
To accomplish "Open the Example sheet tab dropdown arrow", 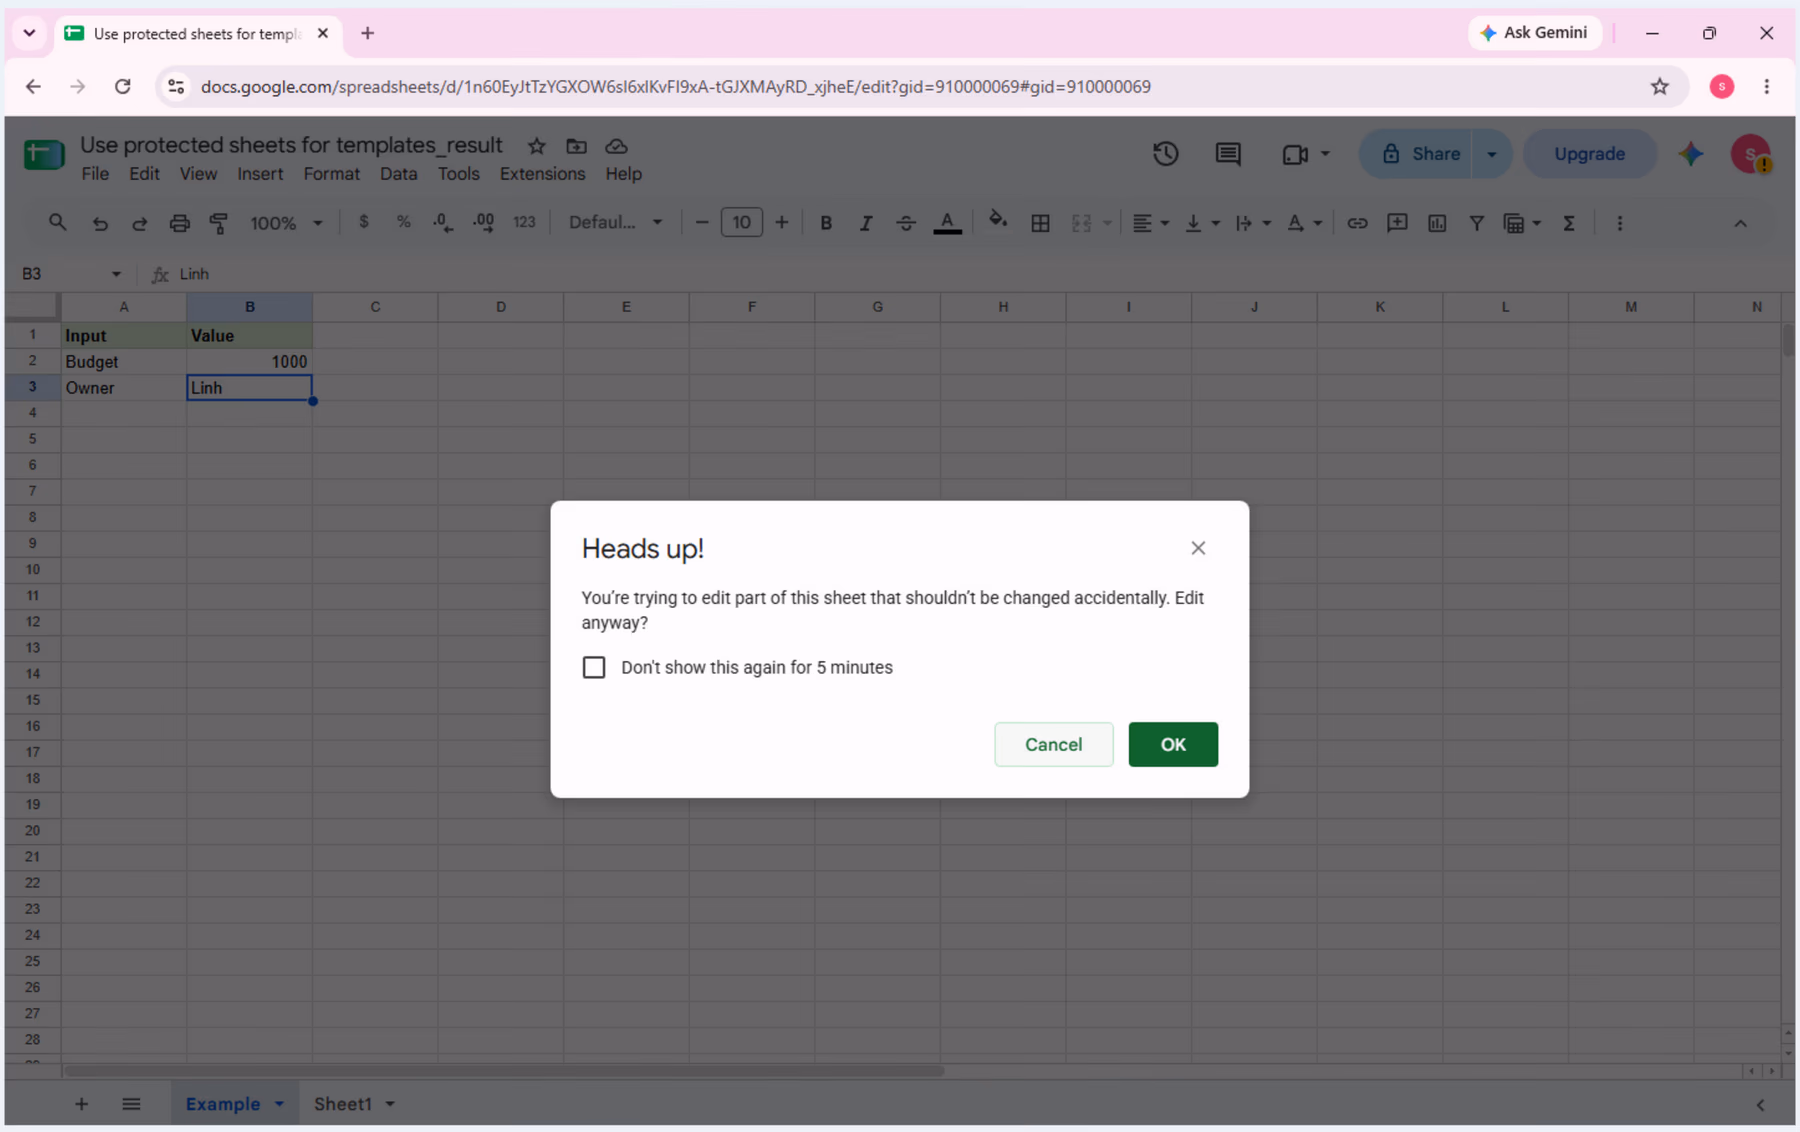I will [280, 1104].
